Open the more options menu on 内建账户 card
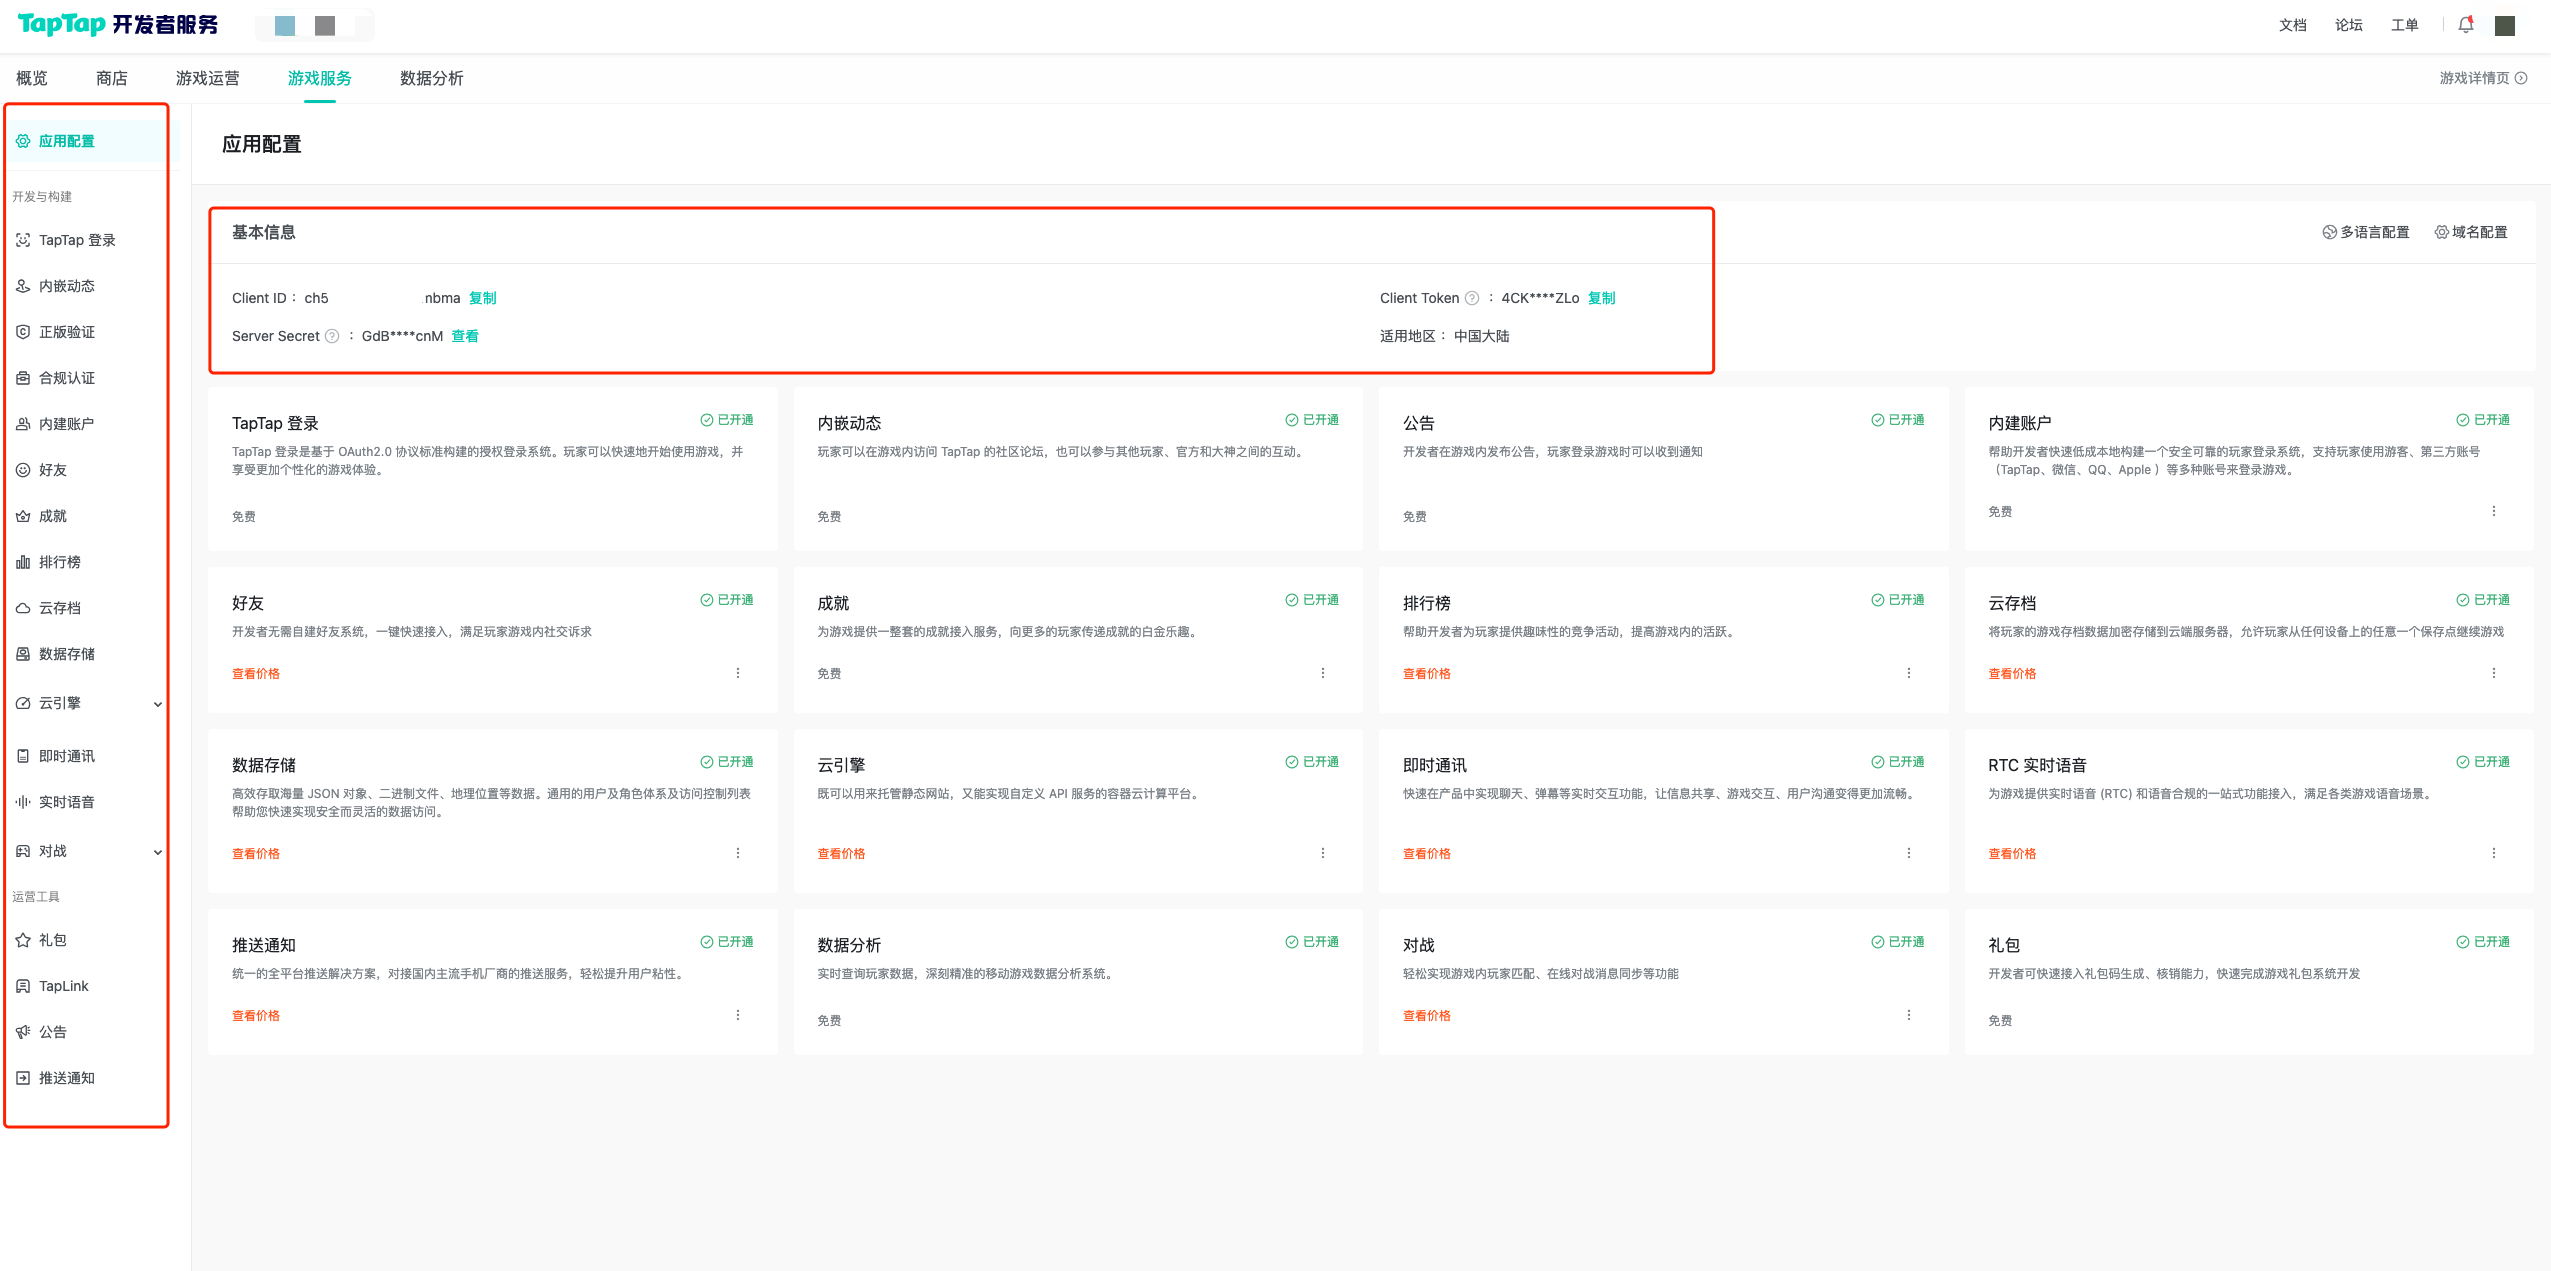The image size is (2551, 1271). pyautogui.click(x=2494, y=511)
